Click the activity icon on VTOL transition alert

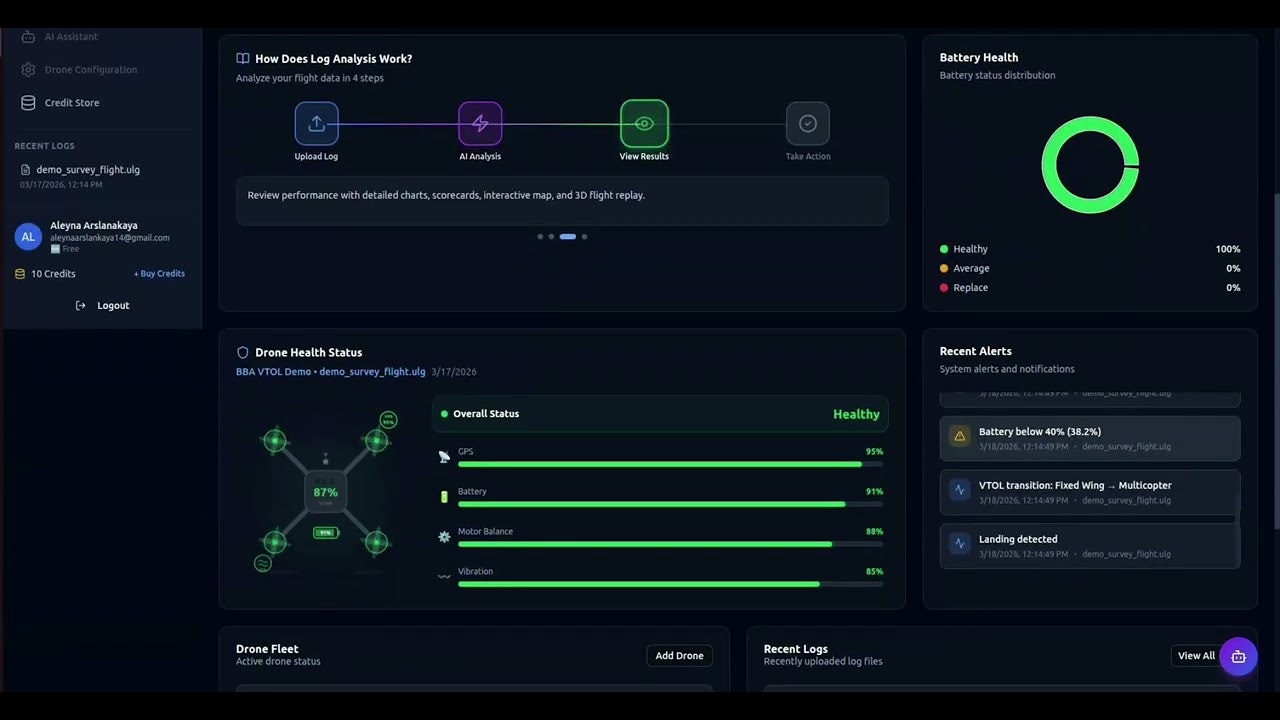(x=960, y=490)
